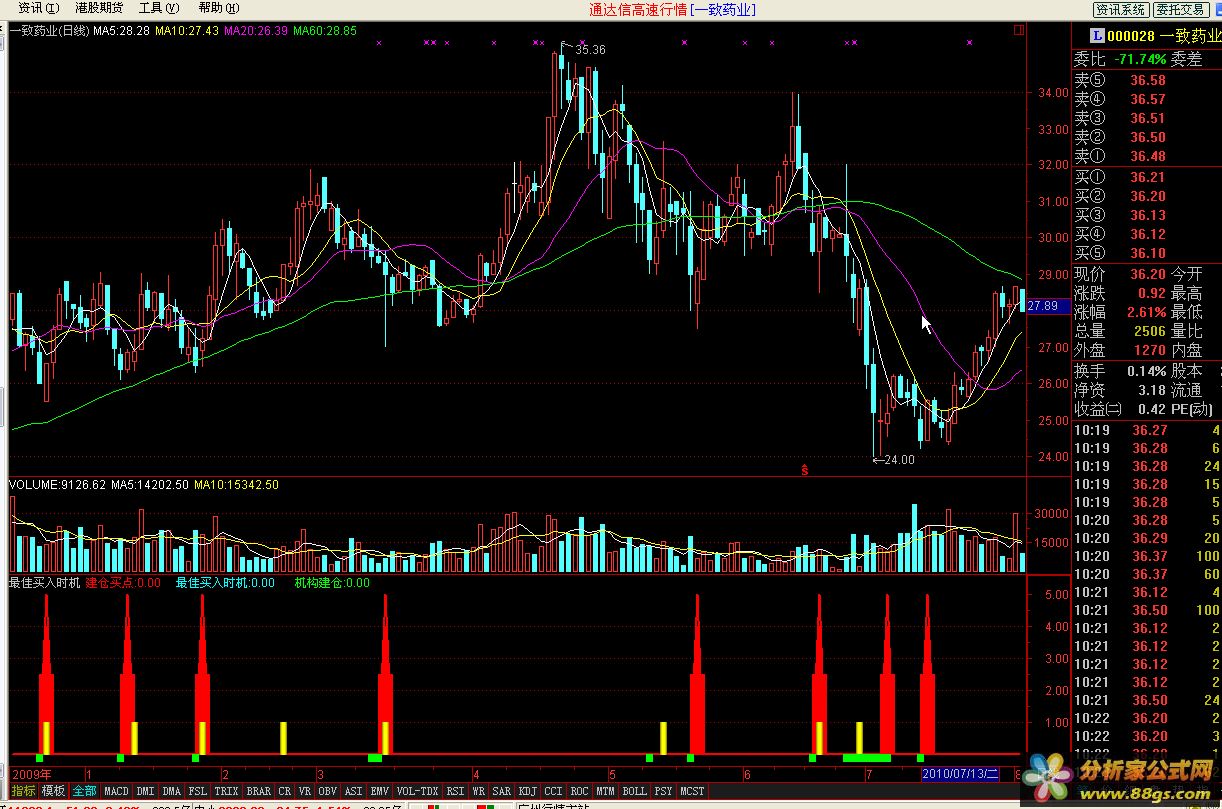The height and width of the screenshot is (809, 1222).
Task: Click the 建仓买点:0.00 indicator label
Action: coord(123,582)
